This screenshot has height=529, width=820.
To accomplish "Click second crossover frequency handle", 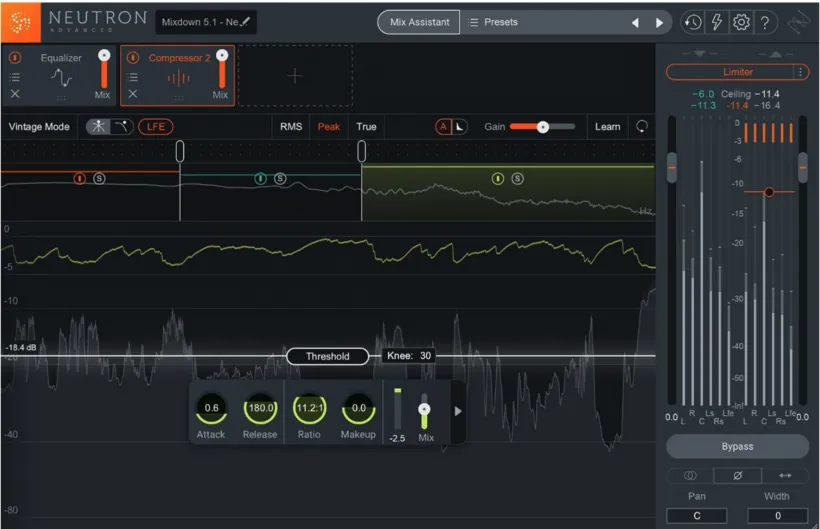I will pos(361,151).
